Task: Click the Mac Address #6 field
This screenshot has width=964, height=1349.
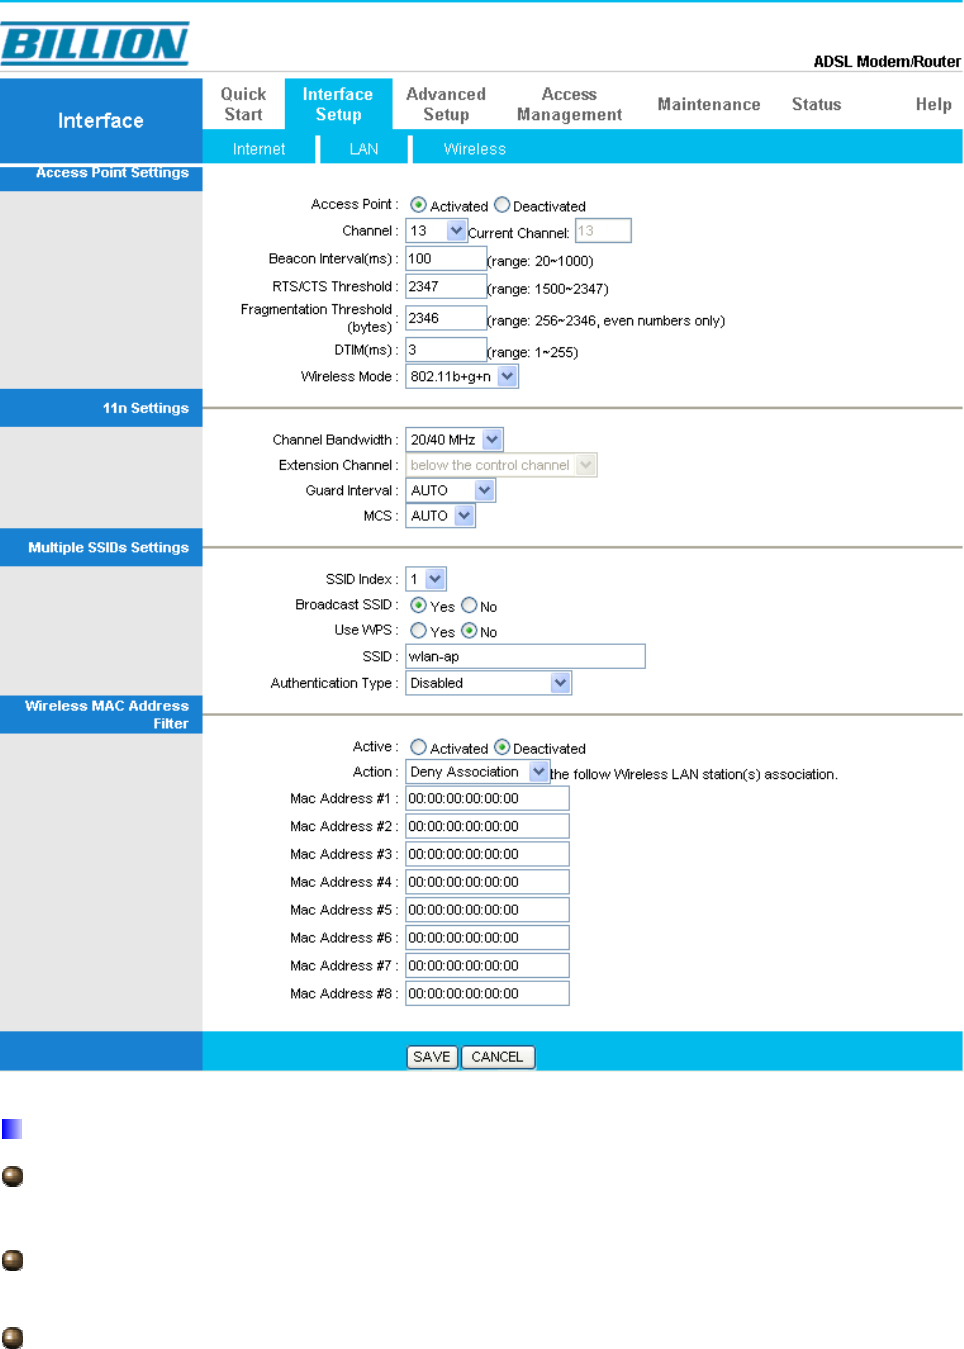Action: 487,938
